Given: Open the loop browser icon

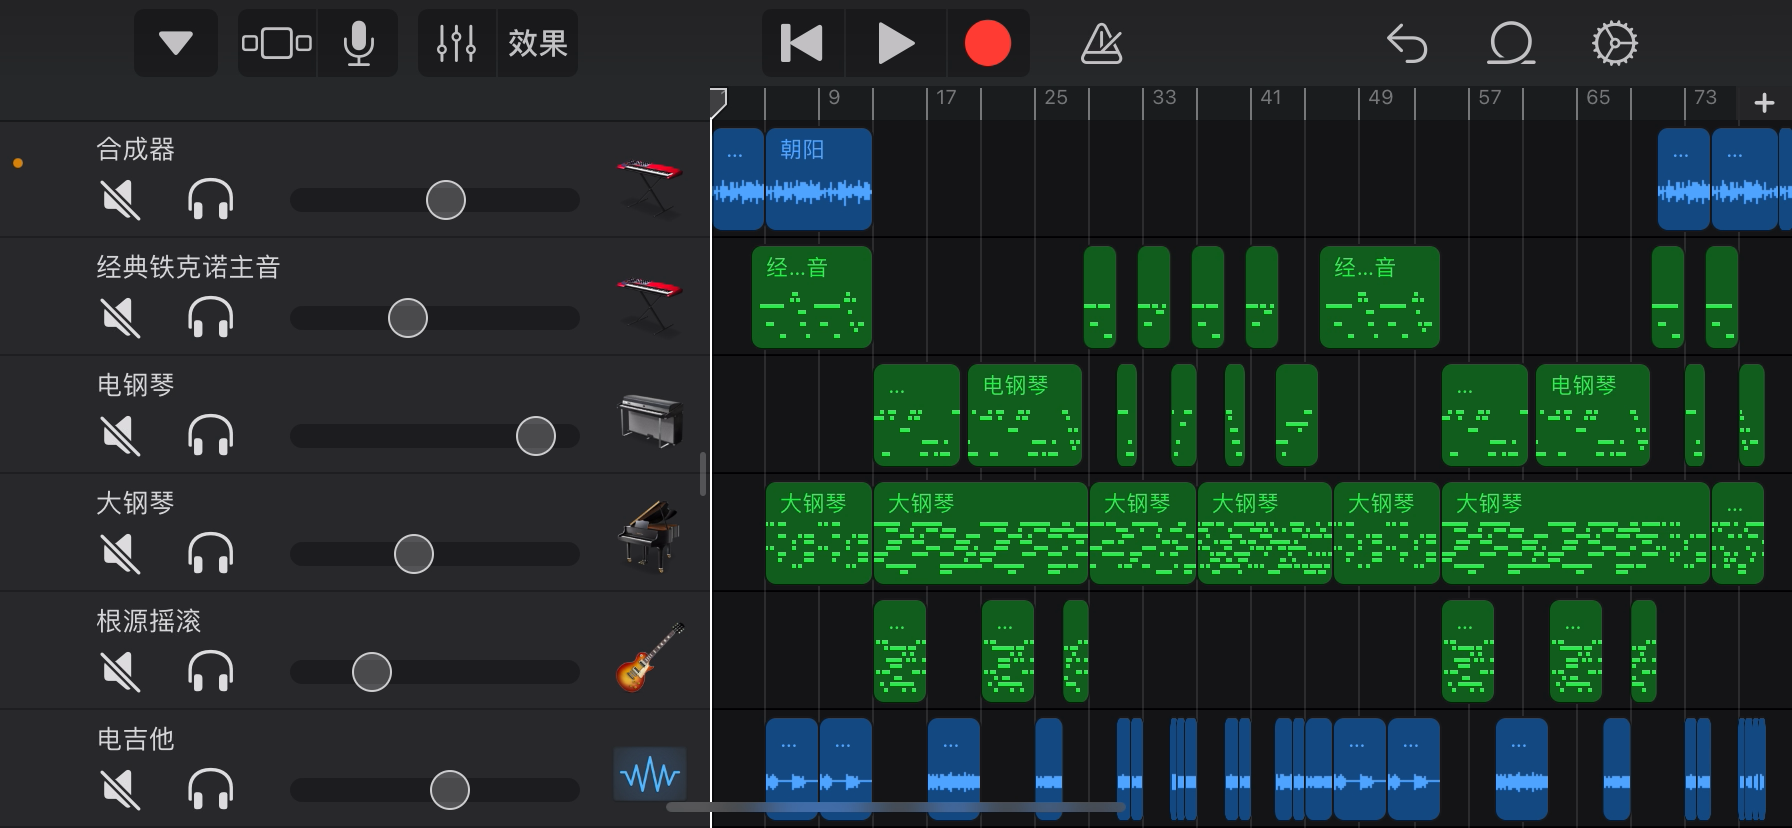Looking at the screenshot, I should coord(1511,43).
